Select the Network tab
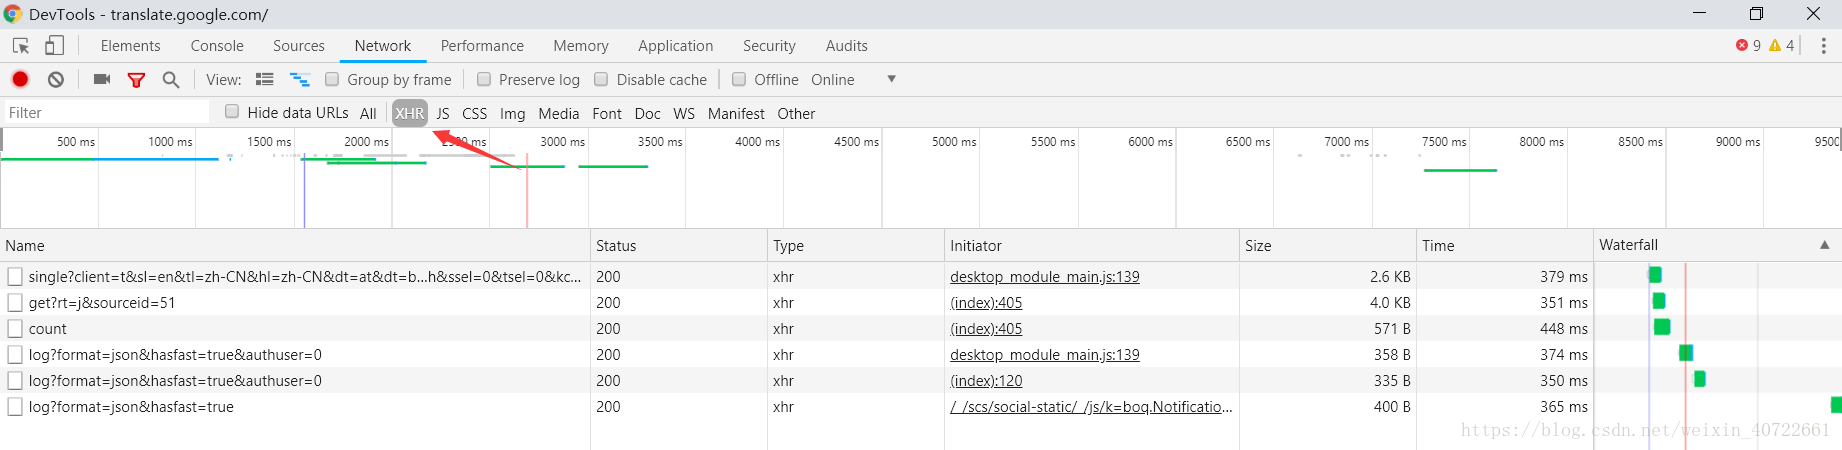This screenshot has width=1842, height=450. tap(383, 46)
